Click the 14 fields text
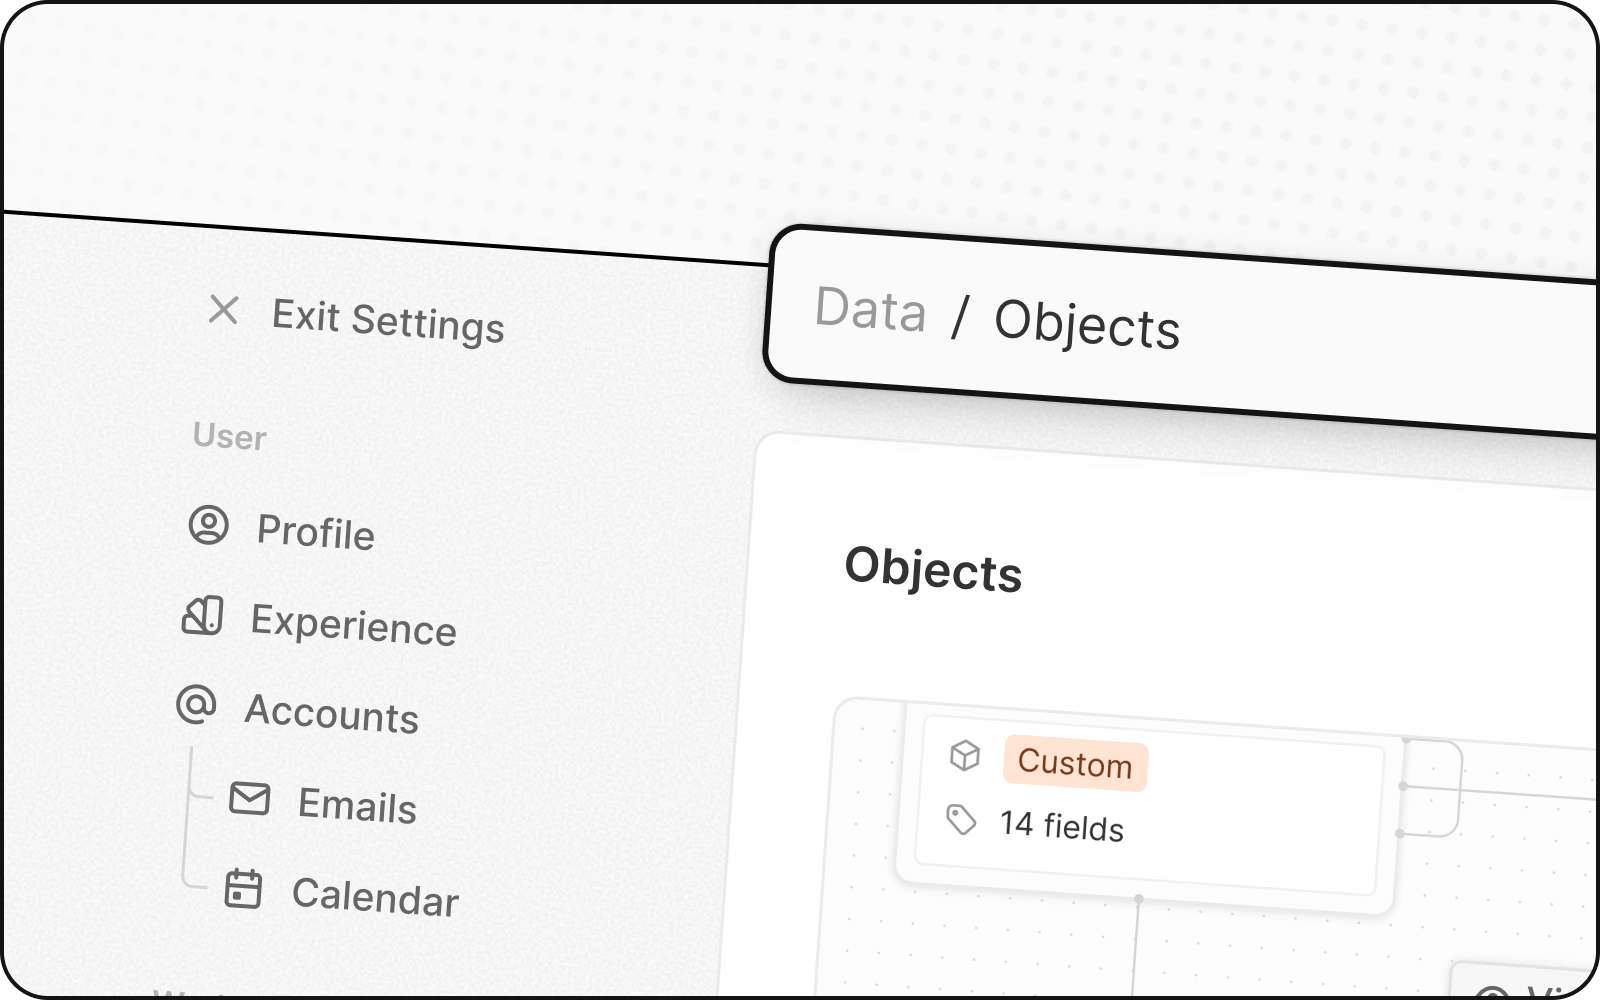This screenshot has width=1600, height=1000. pyautogui.click(x=1062, y=827)
